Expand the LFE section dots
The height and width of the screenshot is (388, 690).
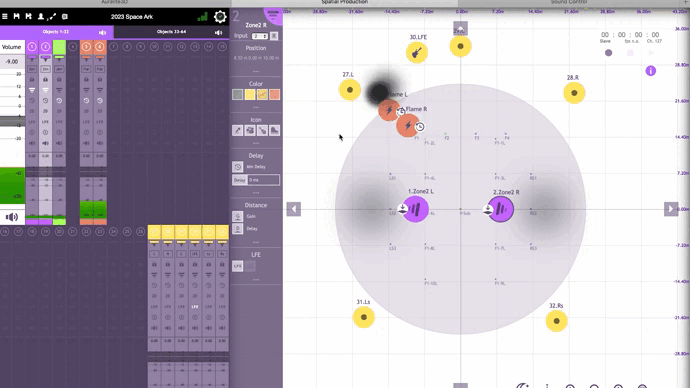coord(256,279)
